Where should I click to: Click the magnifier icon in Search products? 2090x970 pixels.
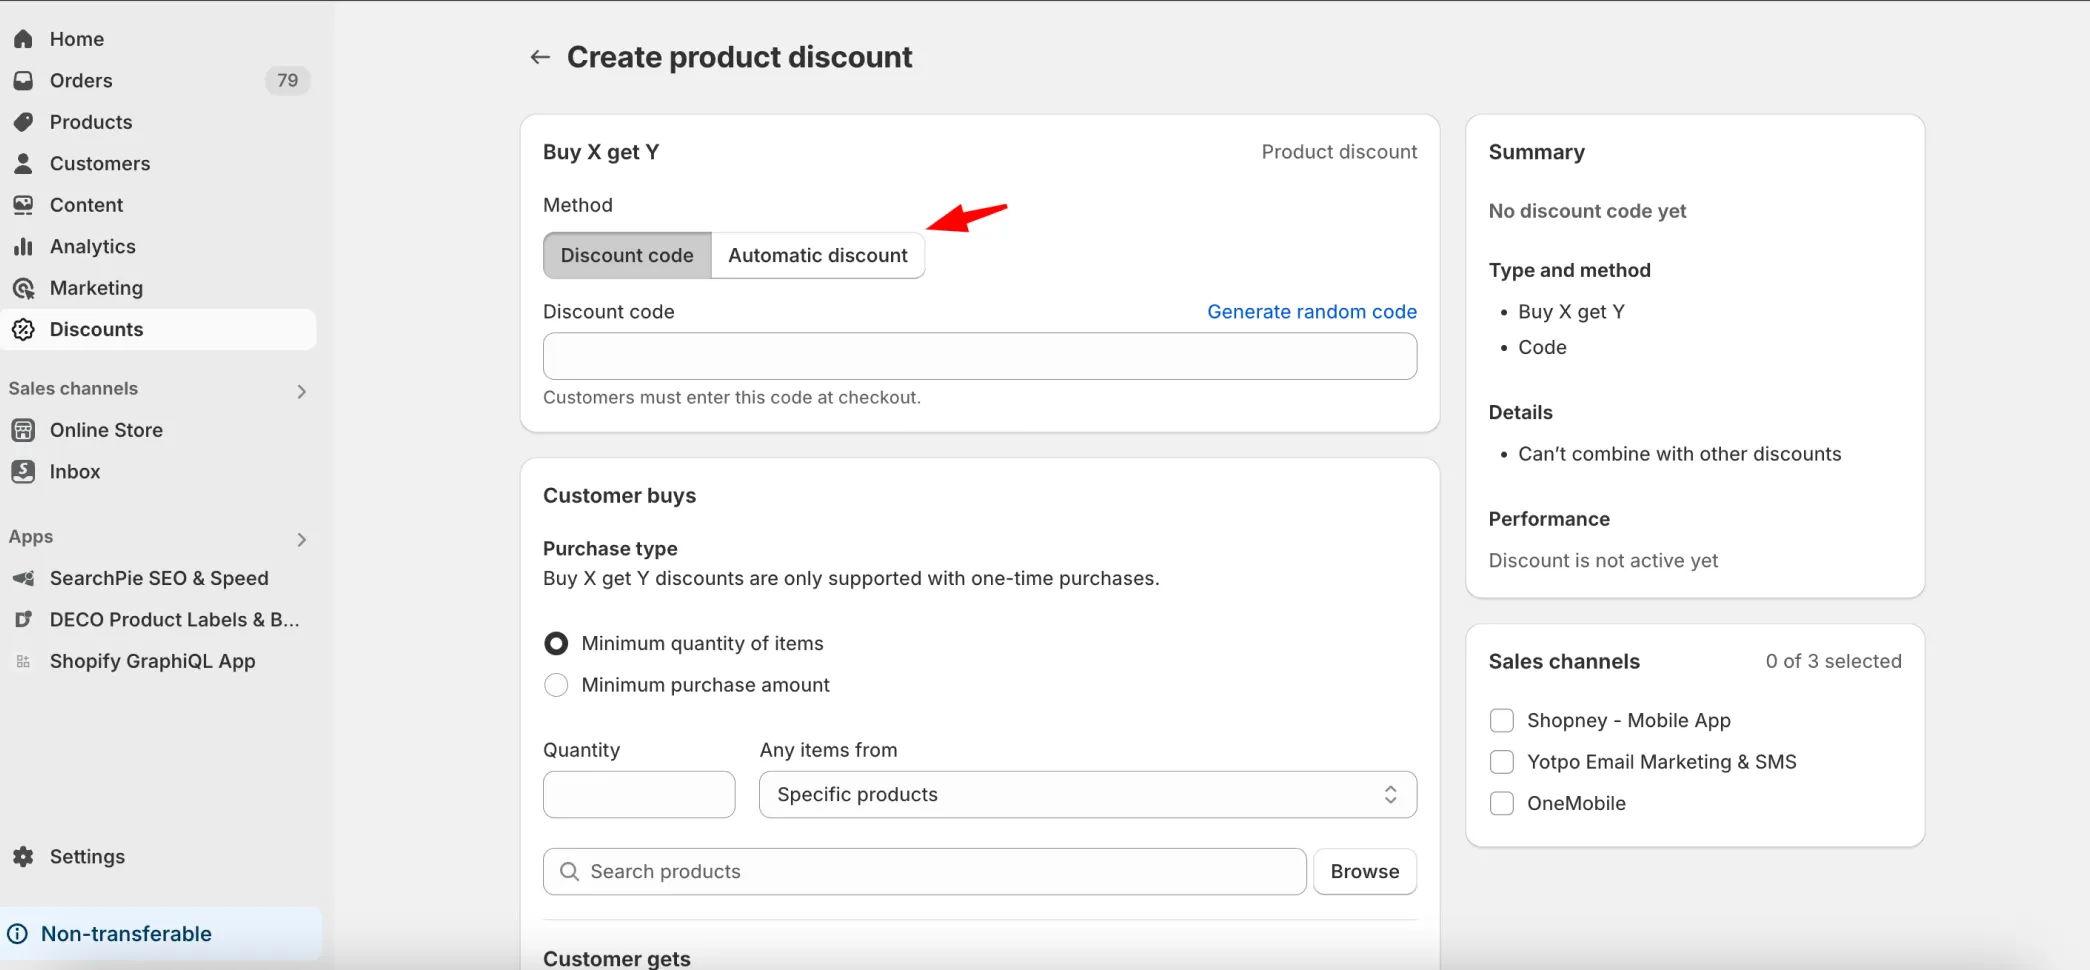pyautogui.click(x=569, y=871)
